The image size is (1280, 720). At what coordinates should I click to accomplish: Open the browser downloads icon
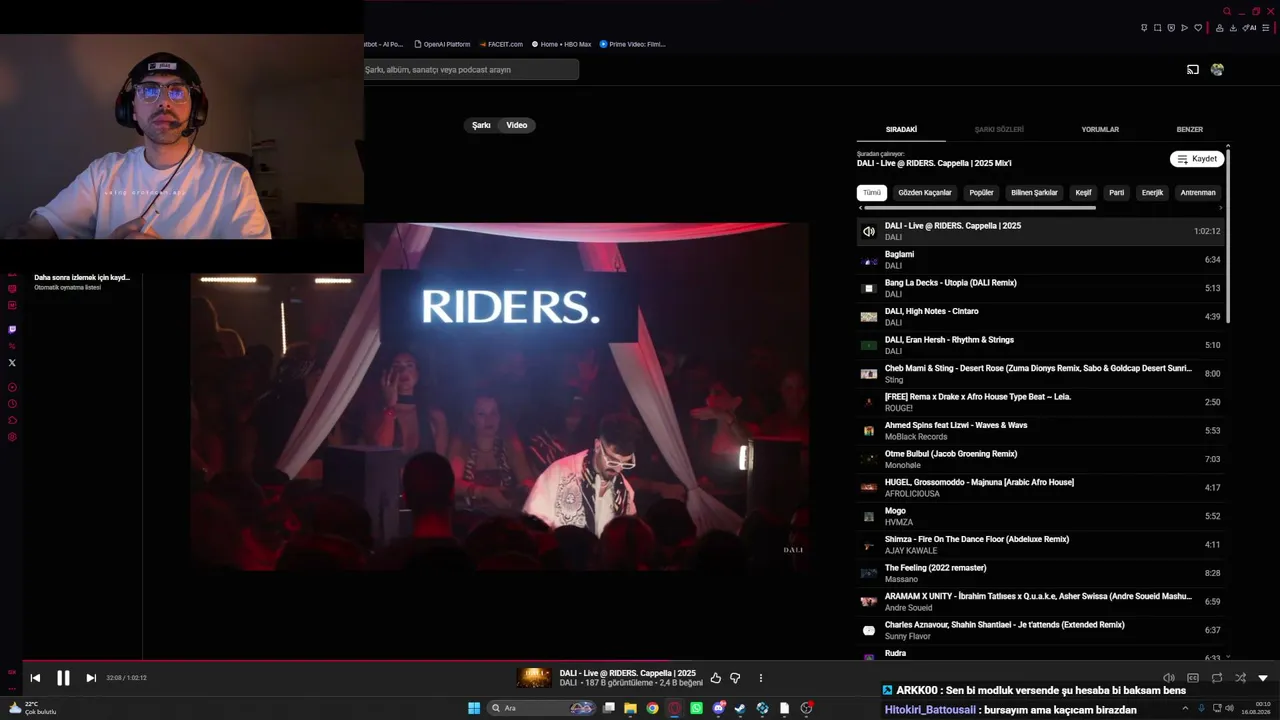point(1233,28)
